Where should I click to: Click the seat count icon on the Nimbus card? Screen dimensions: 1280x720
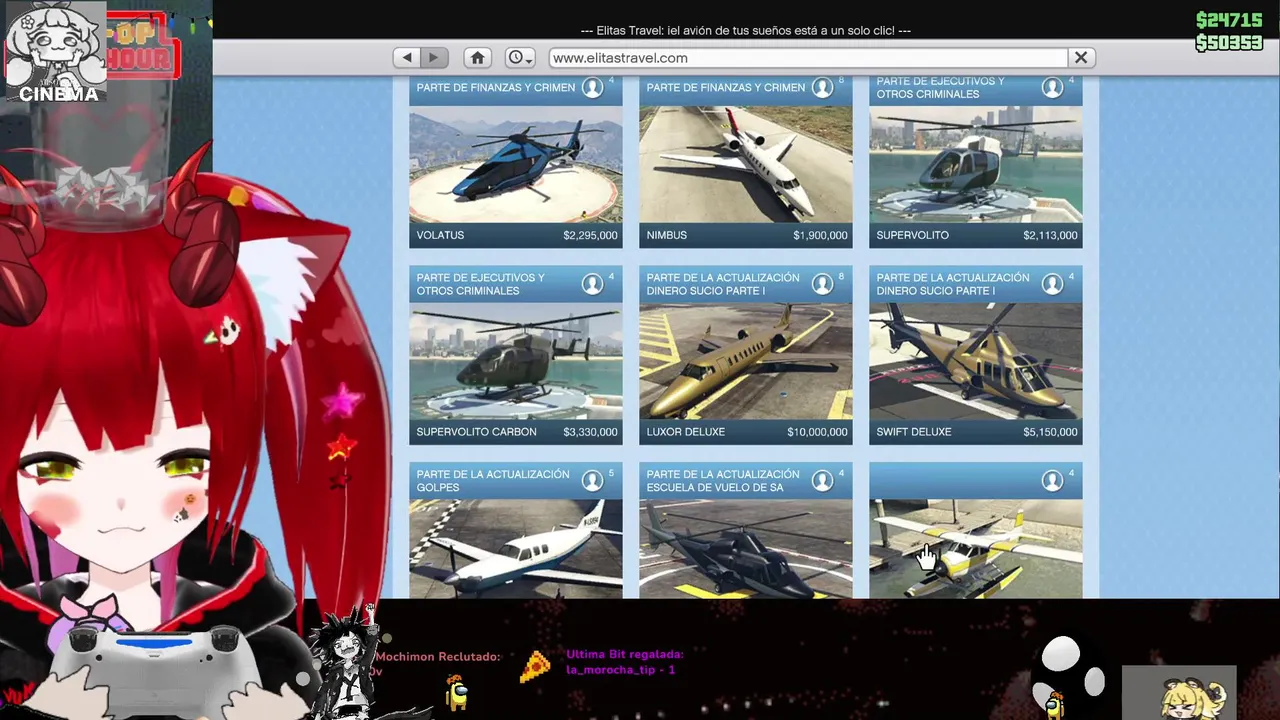click(823, 88)
